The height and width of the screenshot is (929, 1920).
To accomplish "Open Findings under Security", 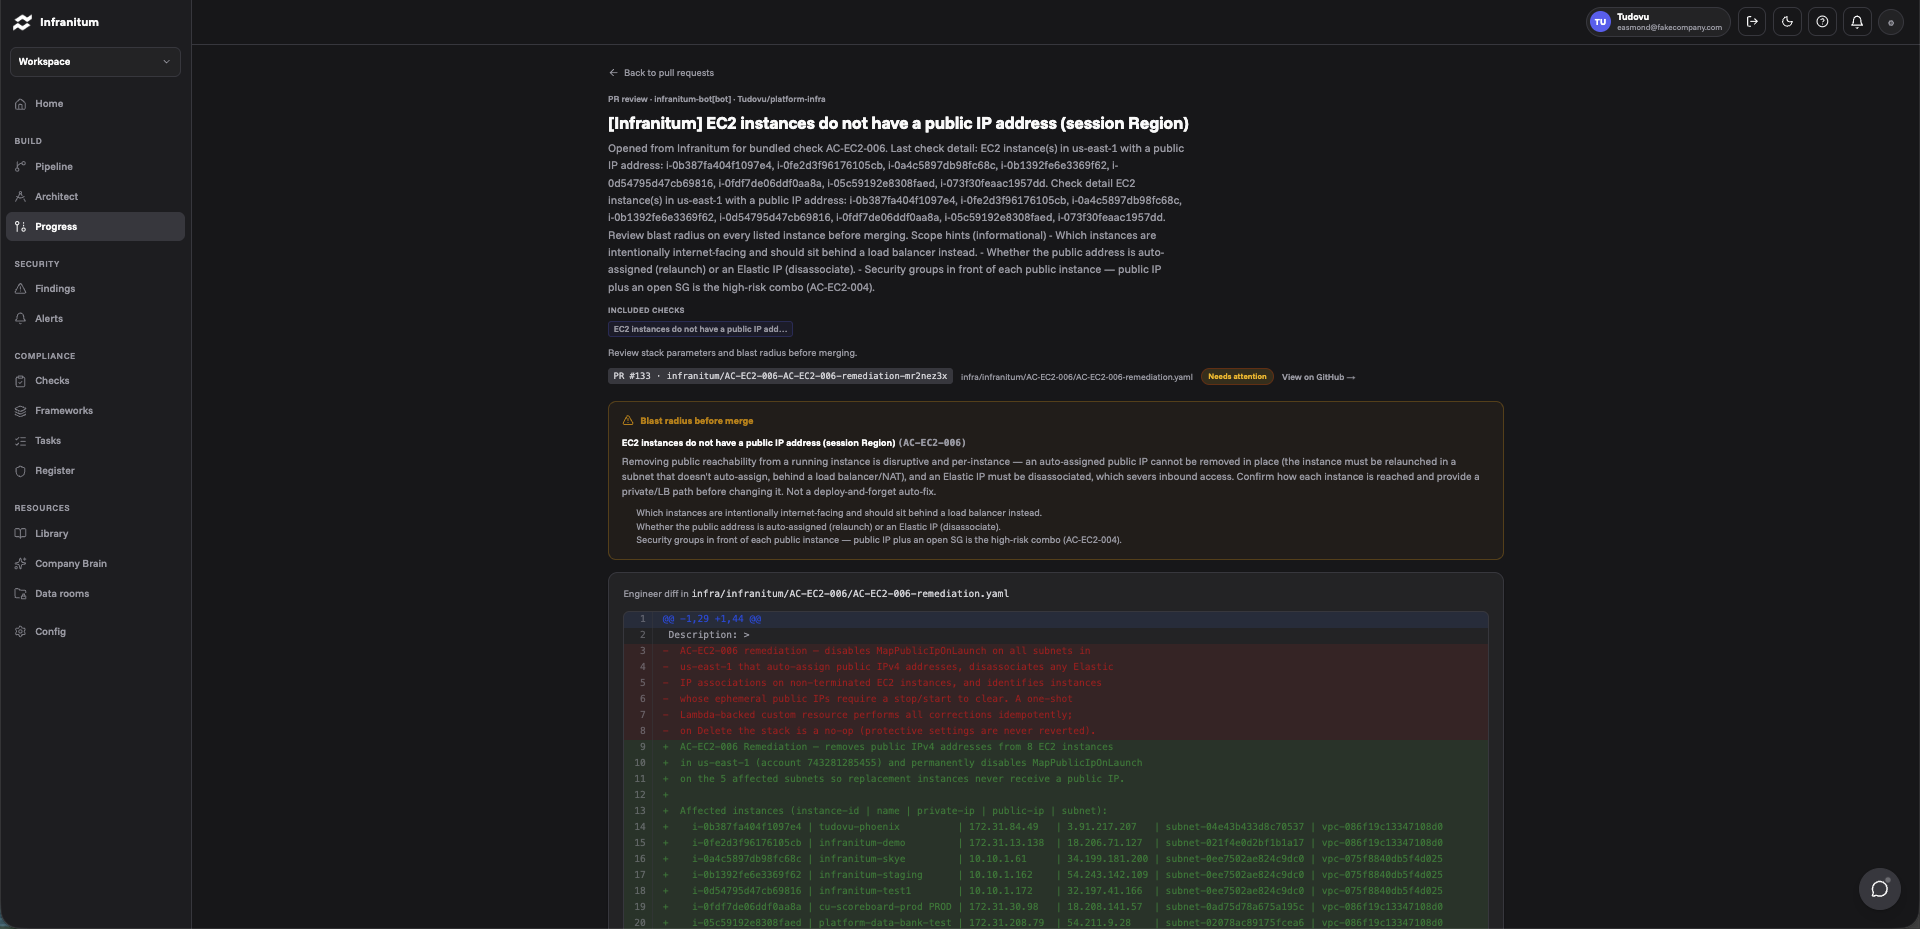I will (95, 289).
